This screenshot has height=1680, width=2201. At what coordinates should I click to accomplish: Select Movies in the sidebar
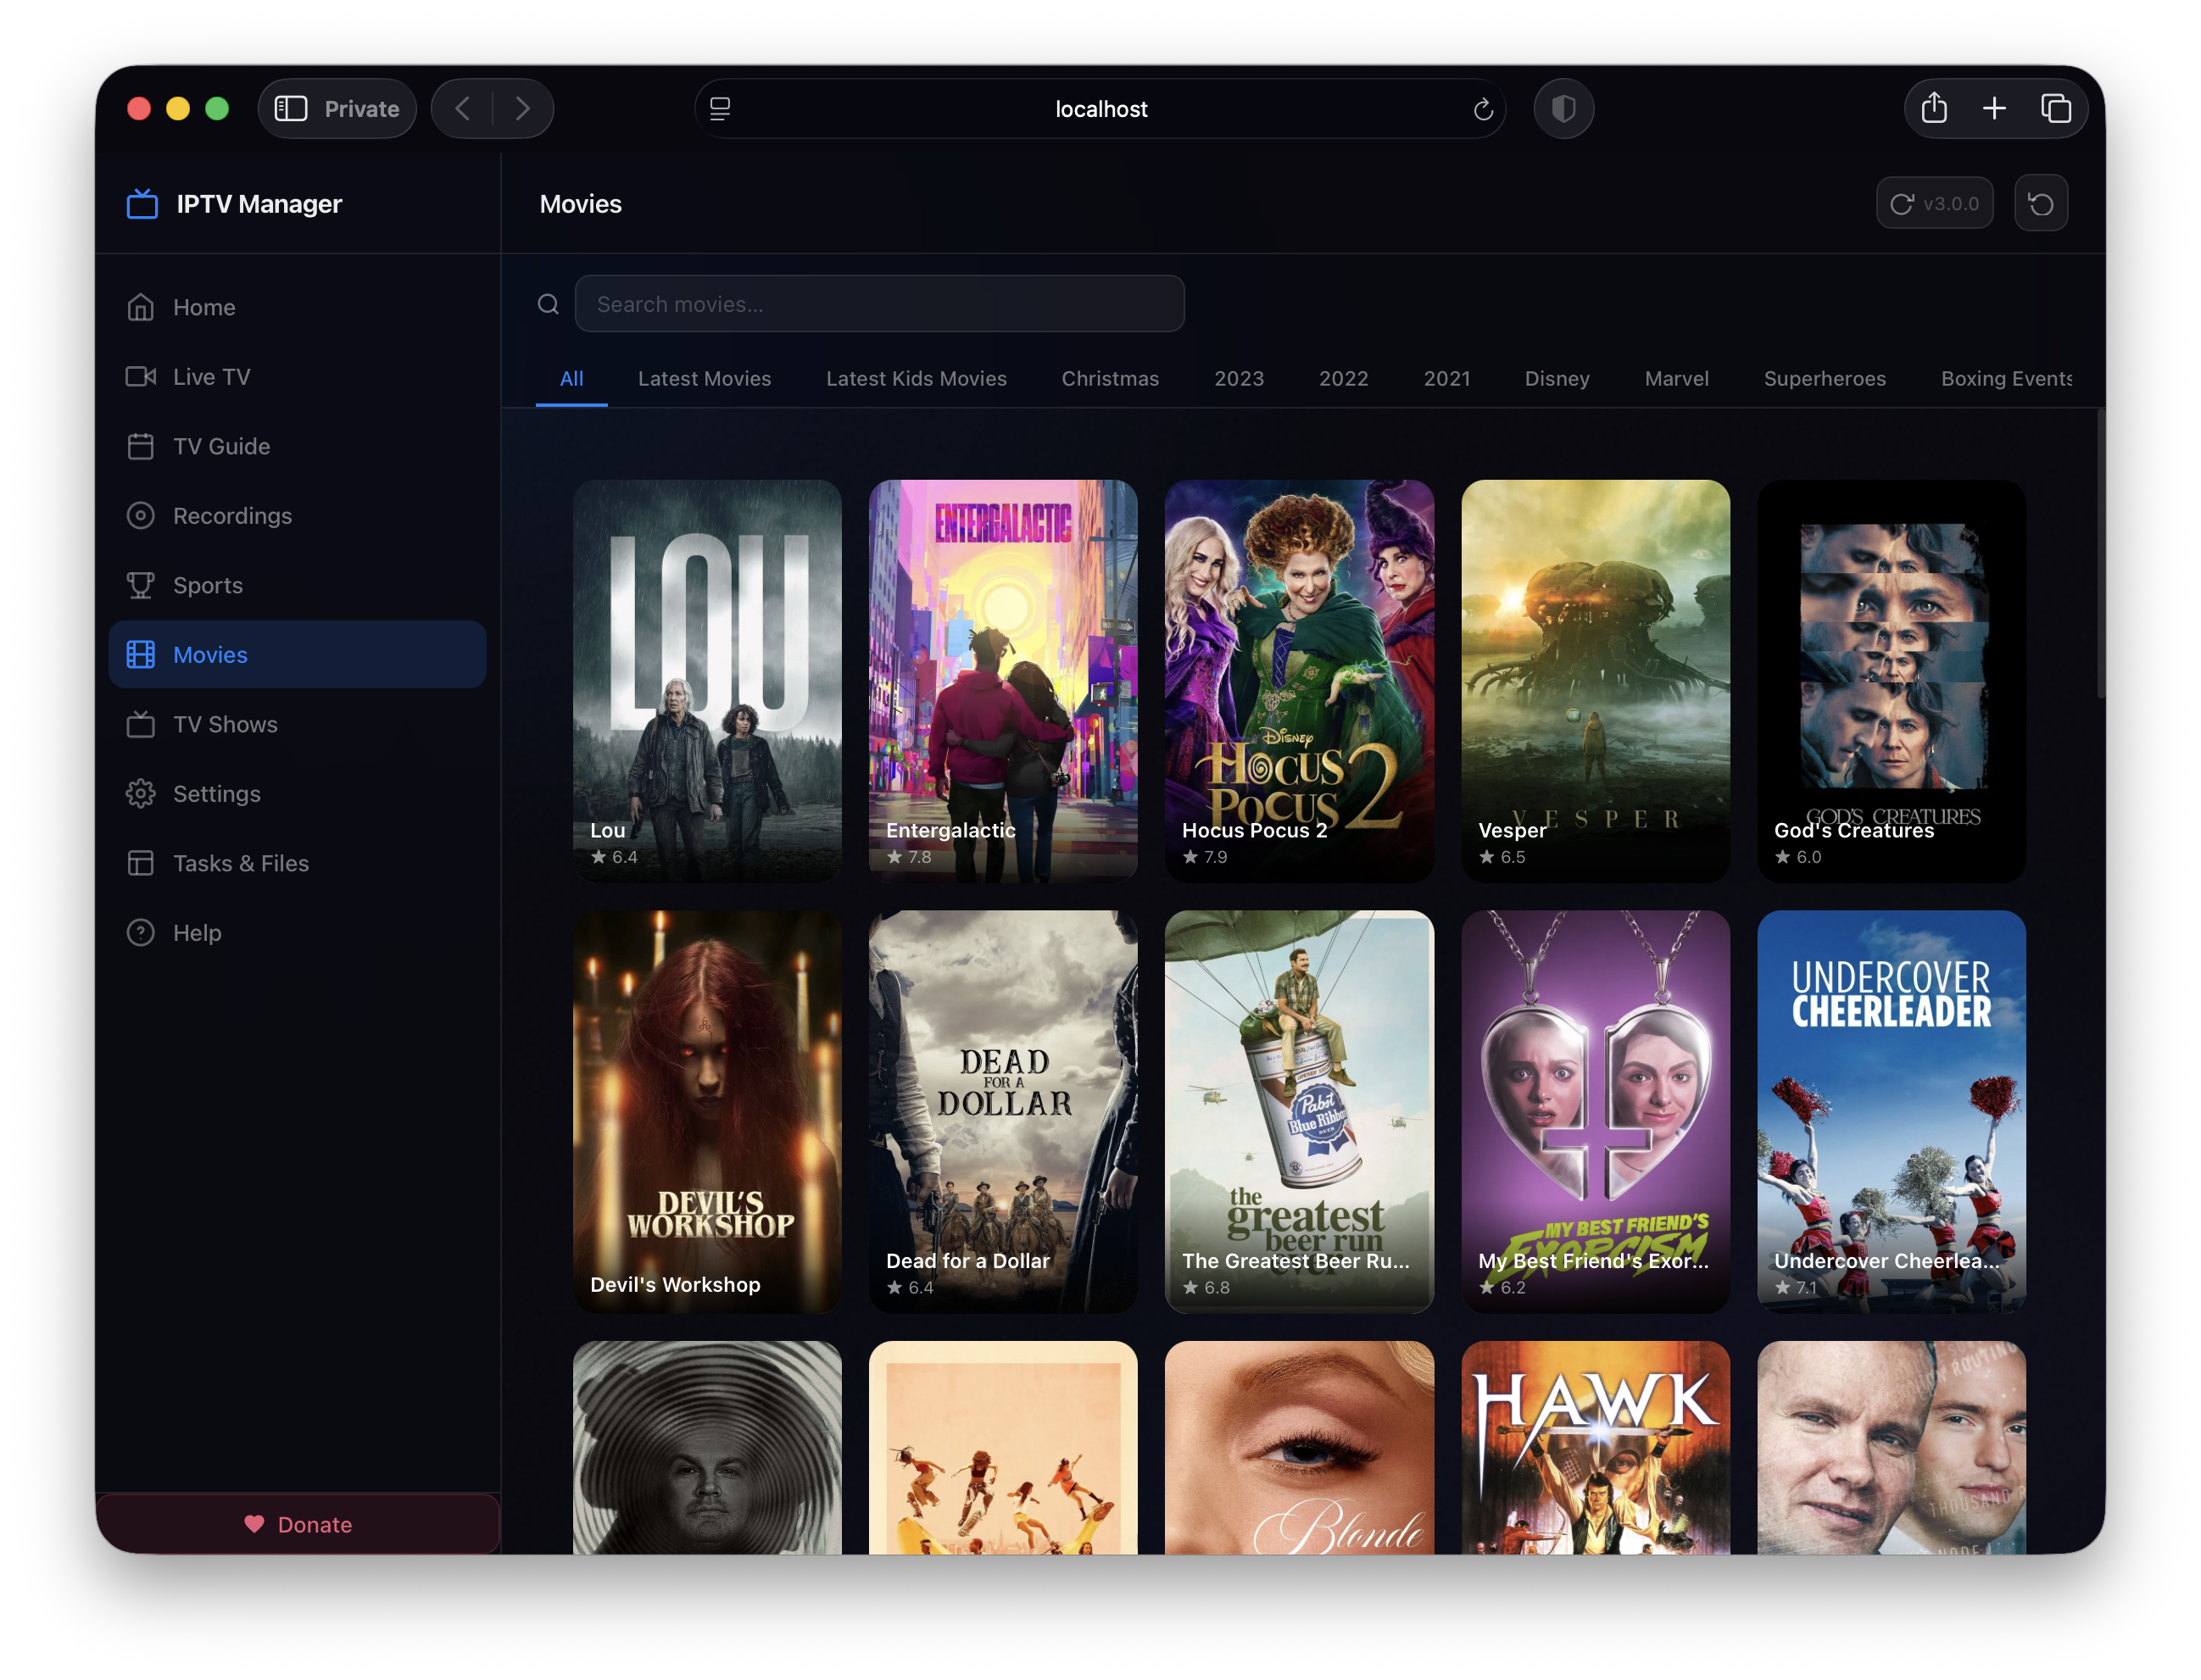point(297,655)
